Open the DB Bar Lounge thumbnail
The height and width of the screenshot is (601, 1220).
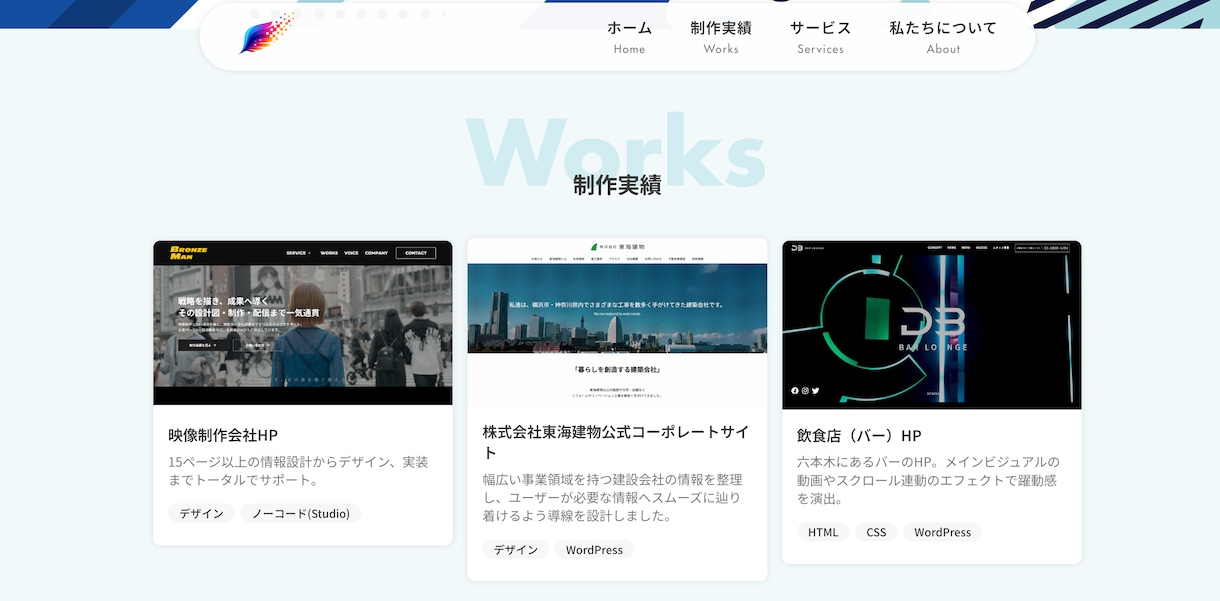pyautogui.click(x=932, y=325)
